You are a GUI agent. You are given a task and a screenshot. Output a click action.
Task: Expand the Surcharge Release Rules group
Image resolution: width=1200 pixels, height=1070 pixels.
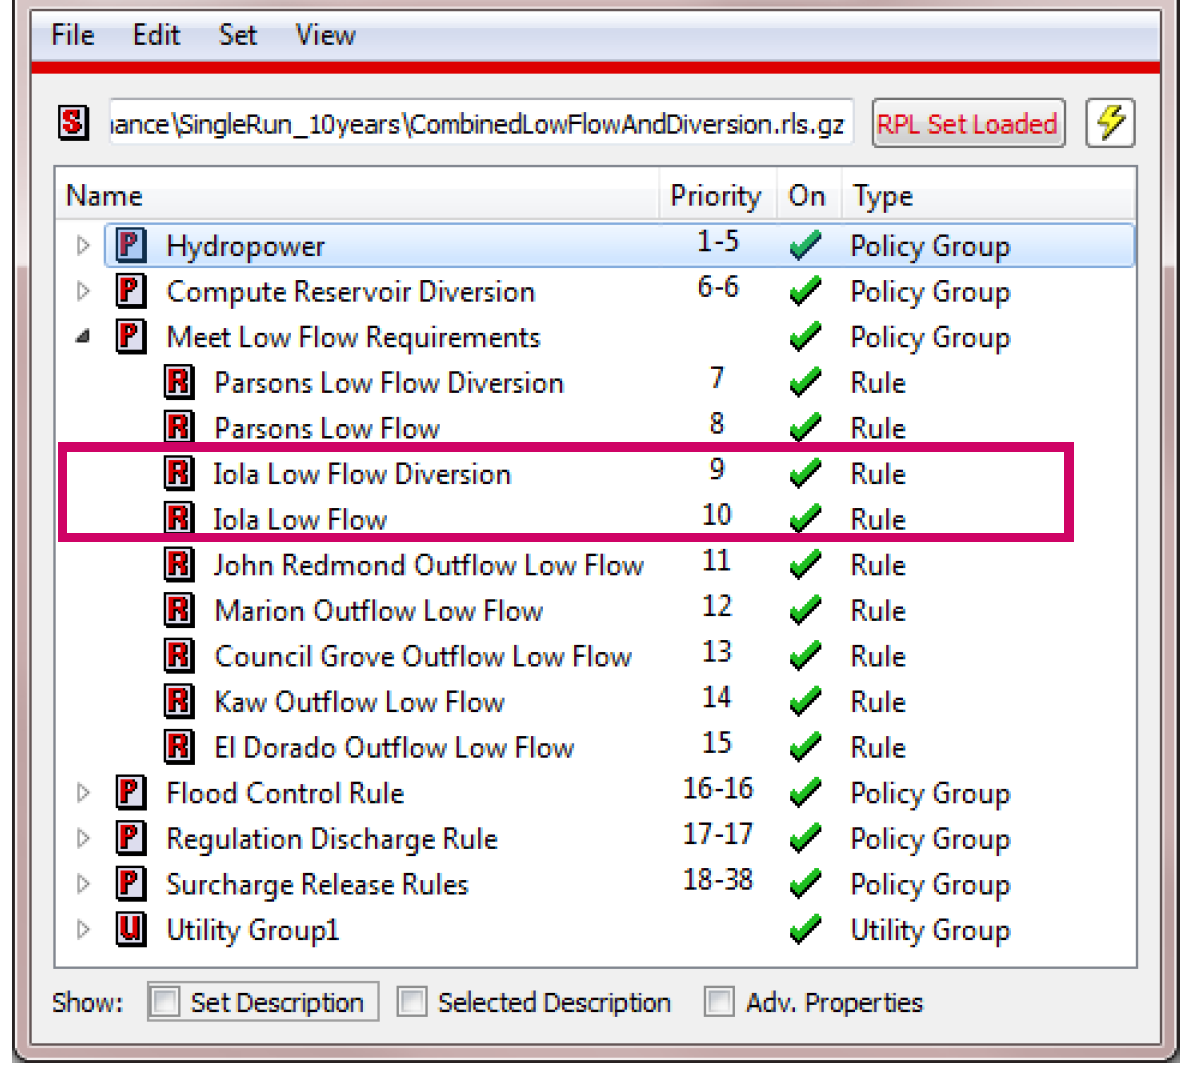(83, 884)
